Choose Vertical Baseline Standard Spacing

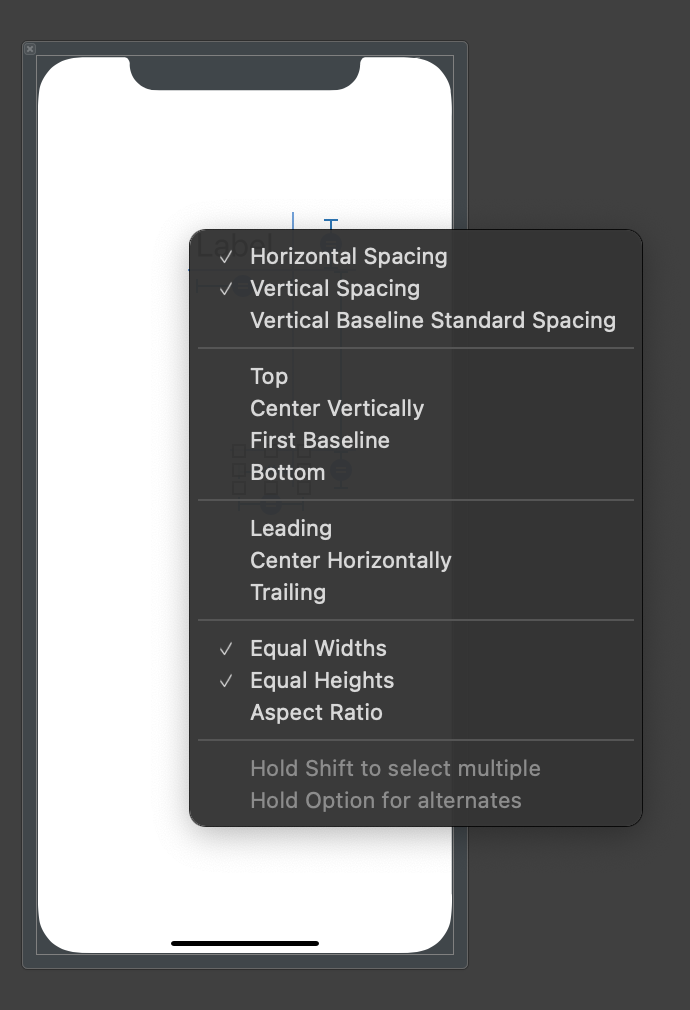(432, 320)
